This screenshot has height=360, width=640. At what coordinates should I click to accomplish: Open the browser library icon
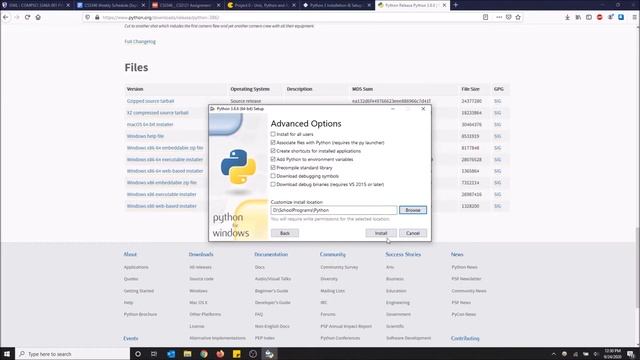point(578,17)
